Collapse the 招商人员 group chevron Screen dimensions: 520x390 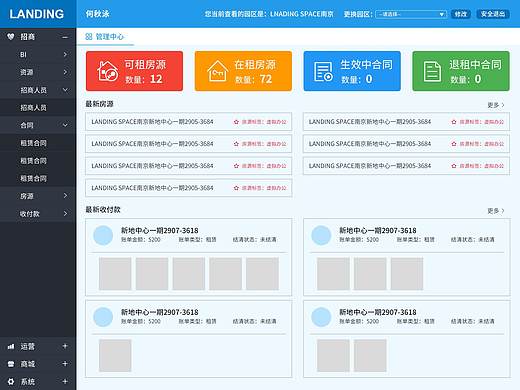pyautogui.click(x=65, y=90)
